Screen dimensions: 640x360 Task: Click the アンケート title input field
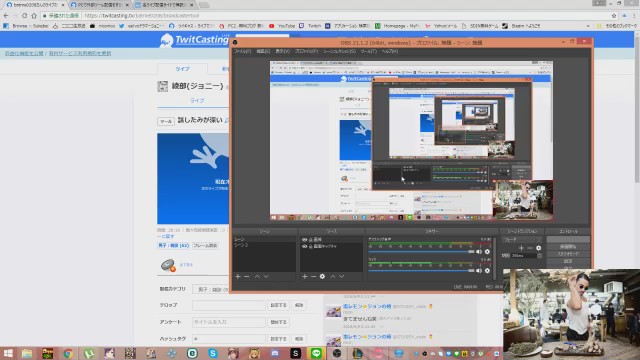click(x=229, y=322)
